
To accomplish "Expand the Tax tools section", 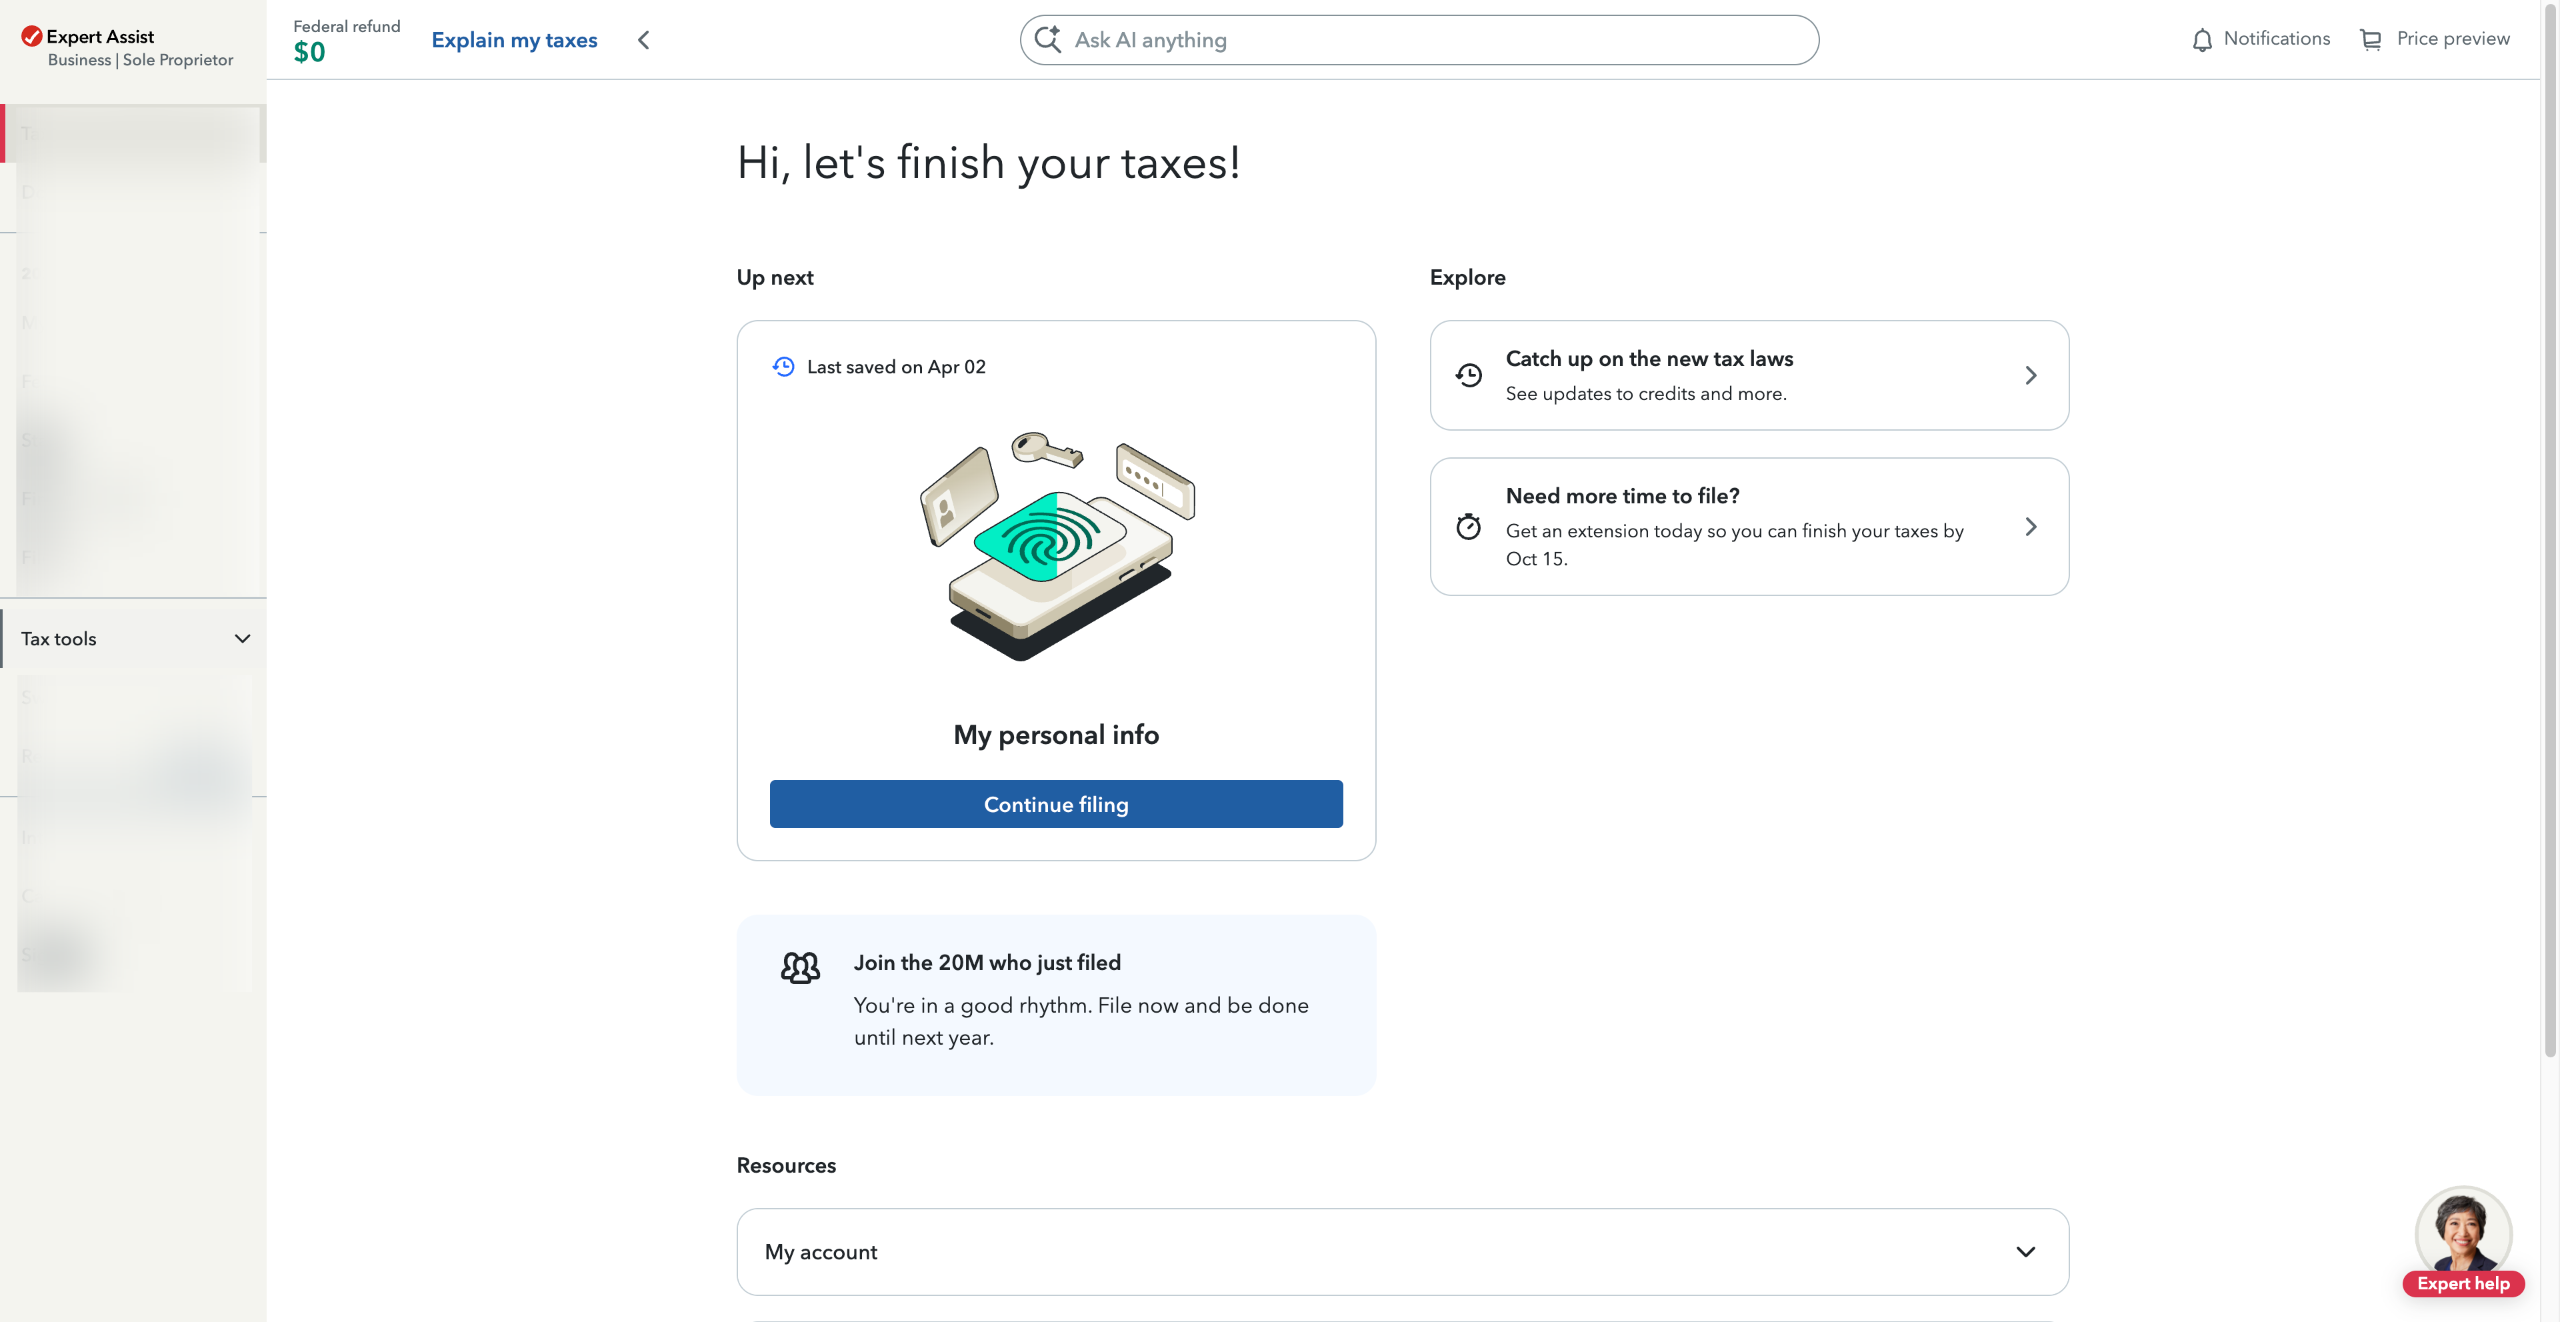I will tap(241, 639).
